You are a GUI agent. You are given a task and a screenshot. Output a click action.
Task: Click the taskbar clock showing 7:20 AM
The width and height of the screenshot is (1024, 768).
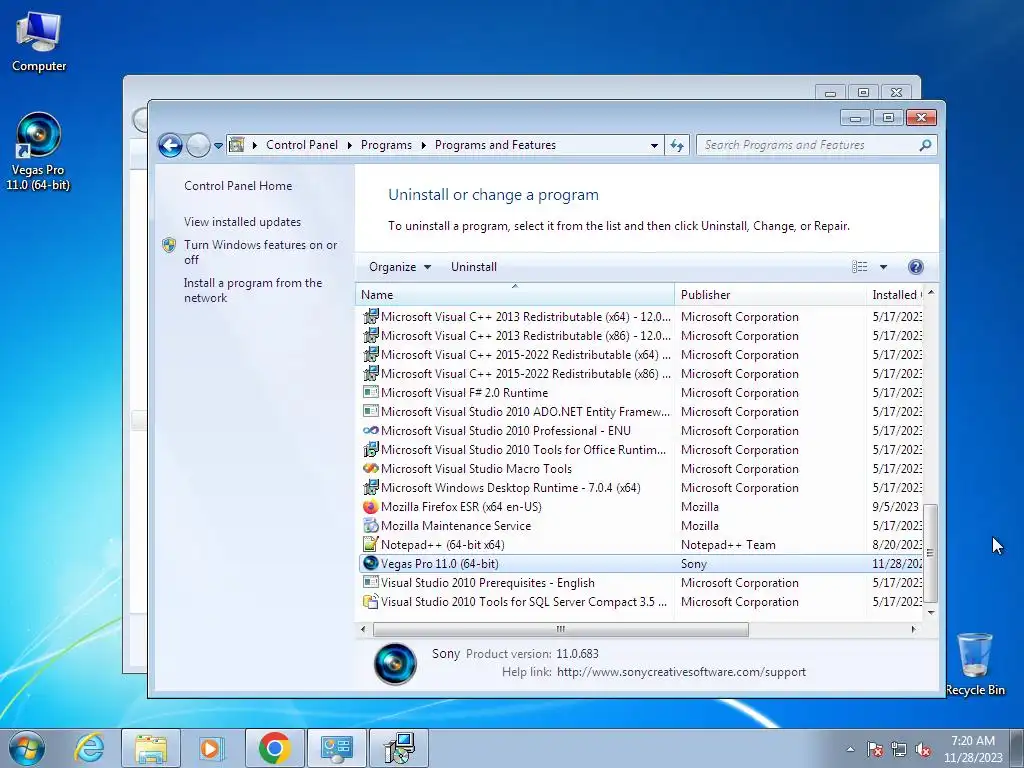(x=973, y=749)
